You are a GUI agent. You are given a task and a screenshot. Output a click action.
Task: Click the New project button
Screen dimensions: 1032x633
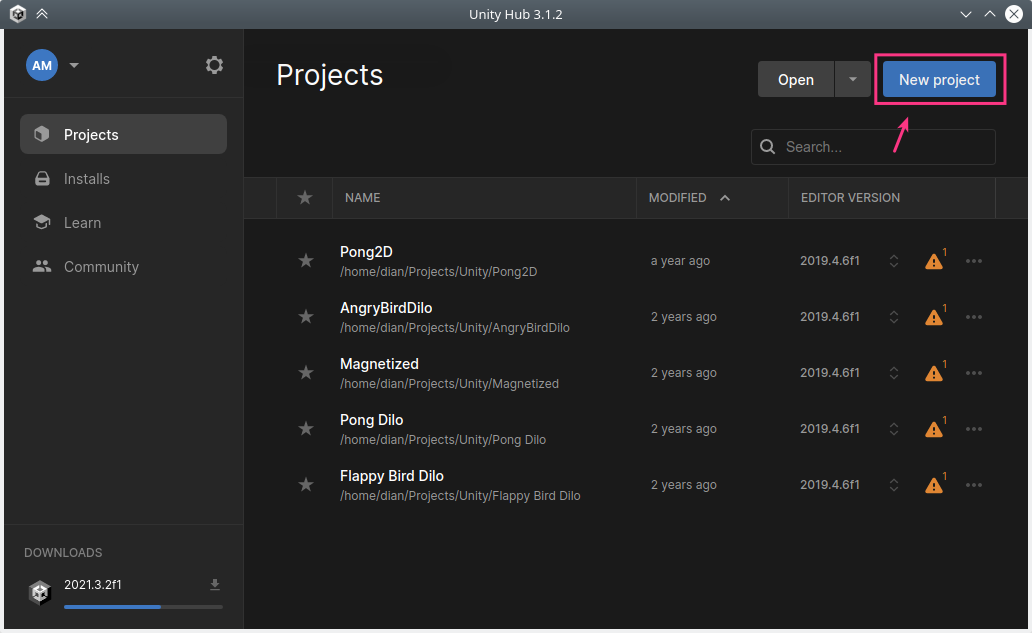[939, 80]
